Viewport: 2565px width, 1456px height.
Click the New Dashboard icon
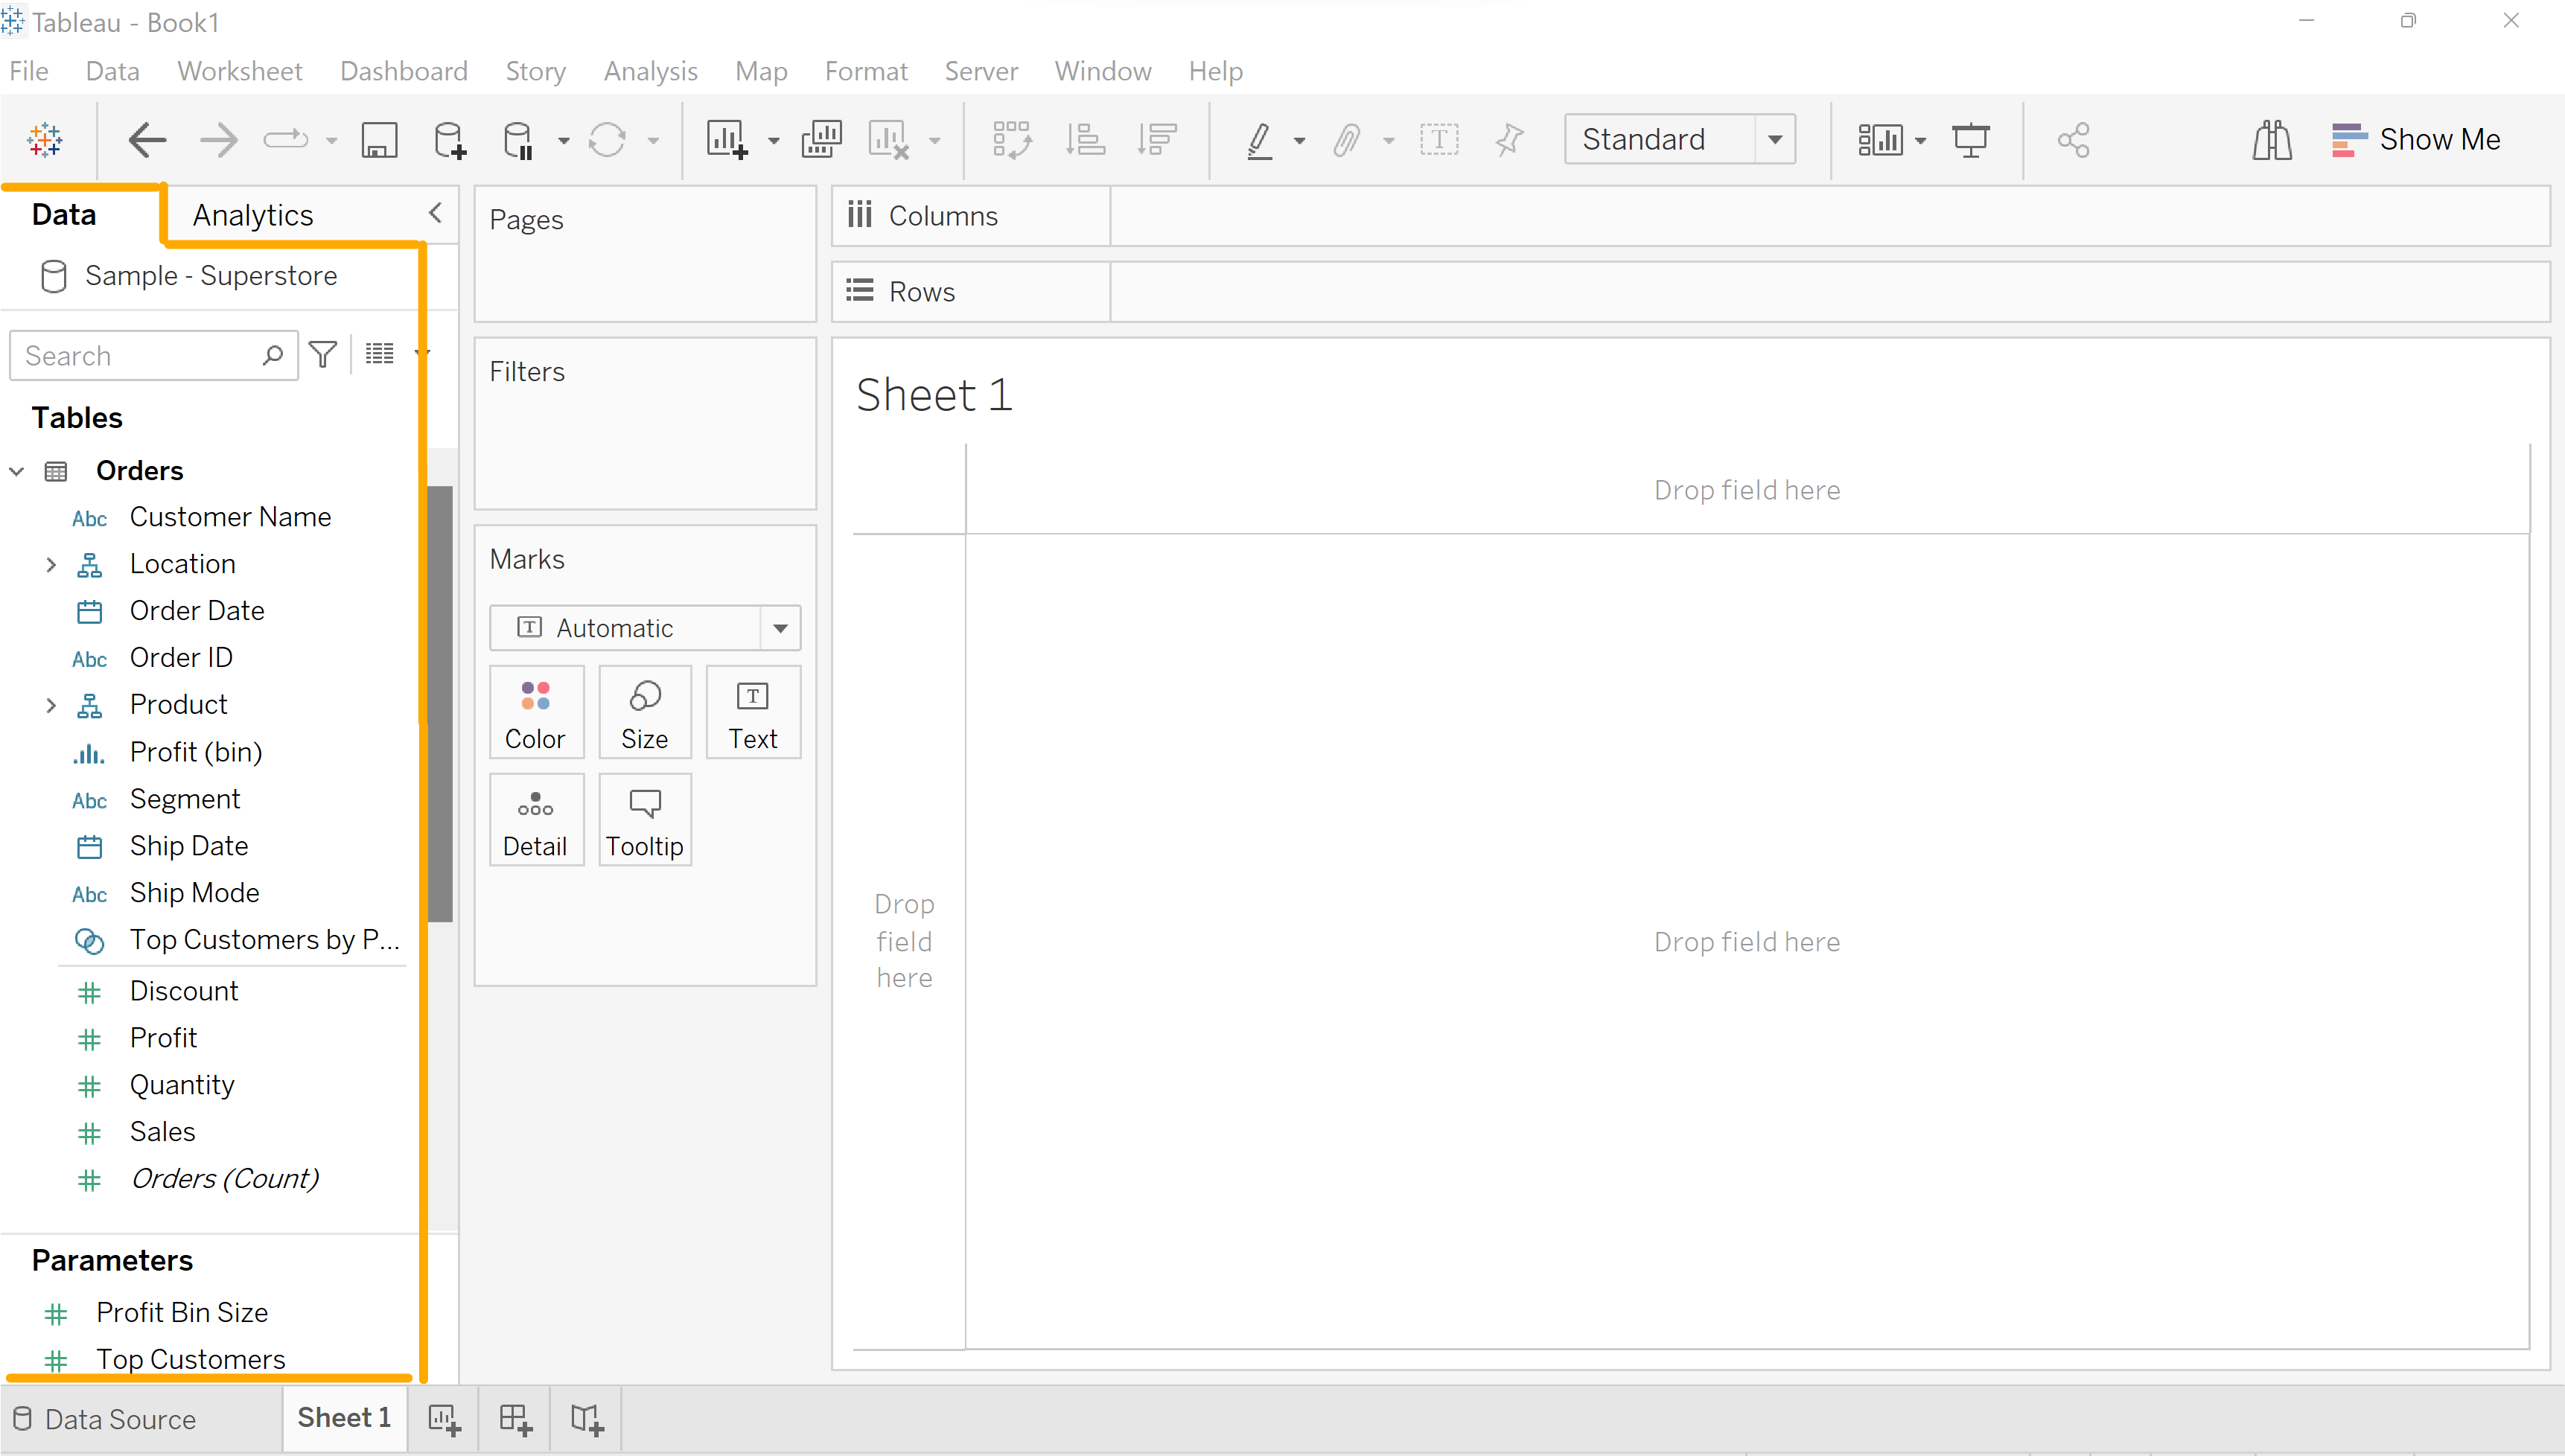click(515, 1419)
